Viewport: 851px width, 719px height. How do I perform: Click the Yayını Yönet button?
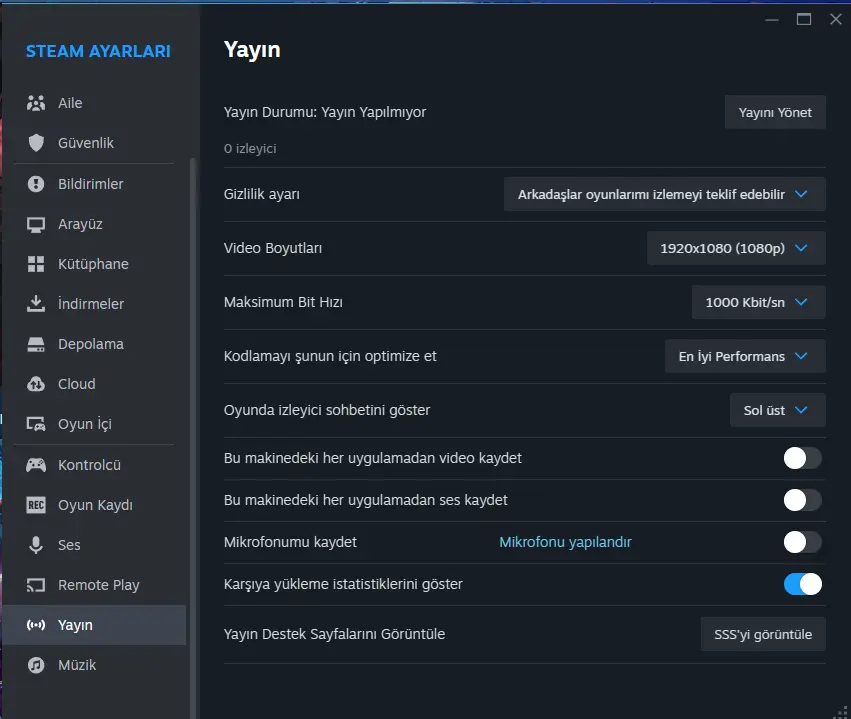pos(775,112)
